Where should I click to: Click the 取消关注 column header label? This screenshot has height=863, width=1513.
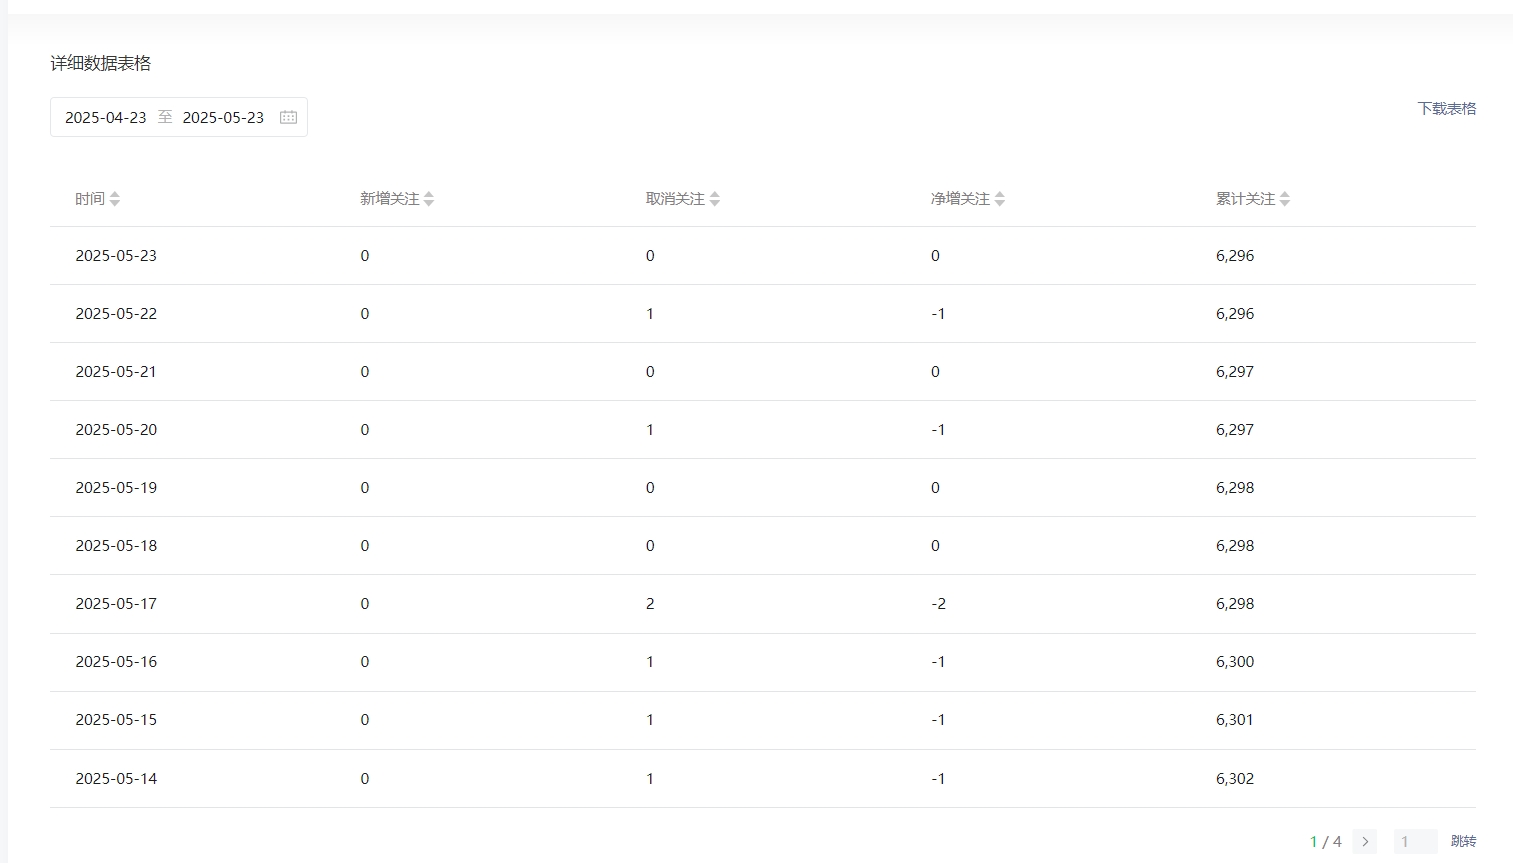675,199
